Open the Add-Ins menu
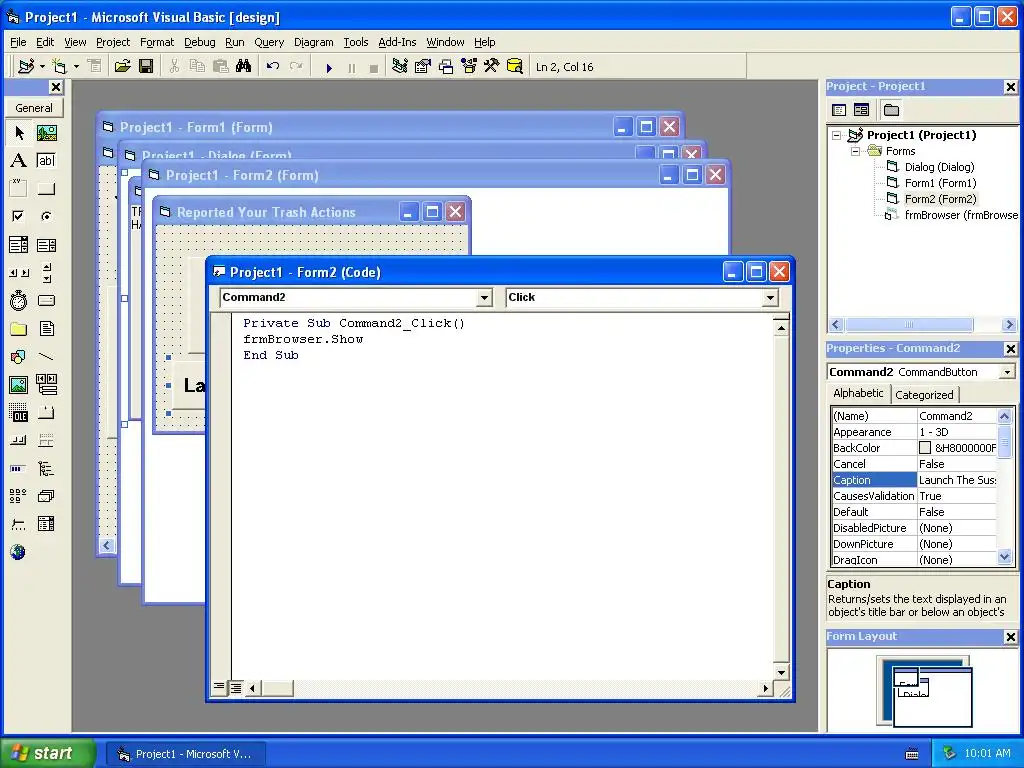 pyautogui.click(x=397, y=42)
